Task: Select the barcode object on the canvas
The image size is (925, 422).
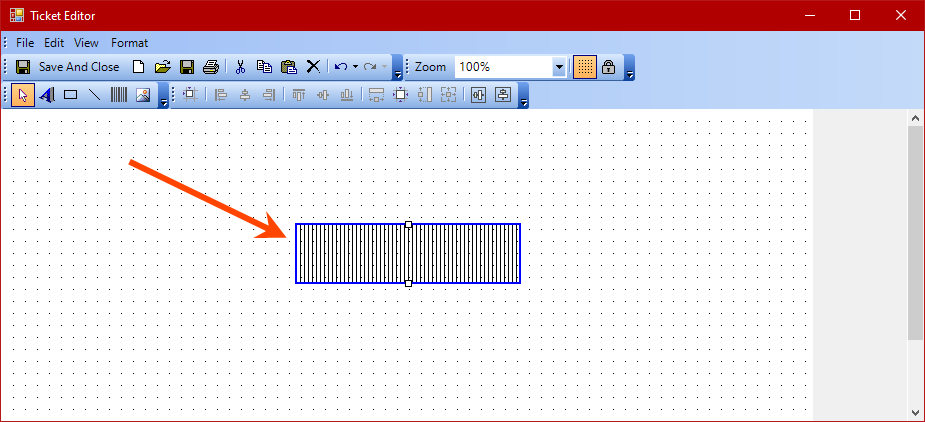Action: pyautogui.click(x=408, y=254)
